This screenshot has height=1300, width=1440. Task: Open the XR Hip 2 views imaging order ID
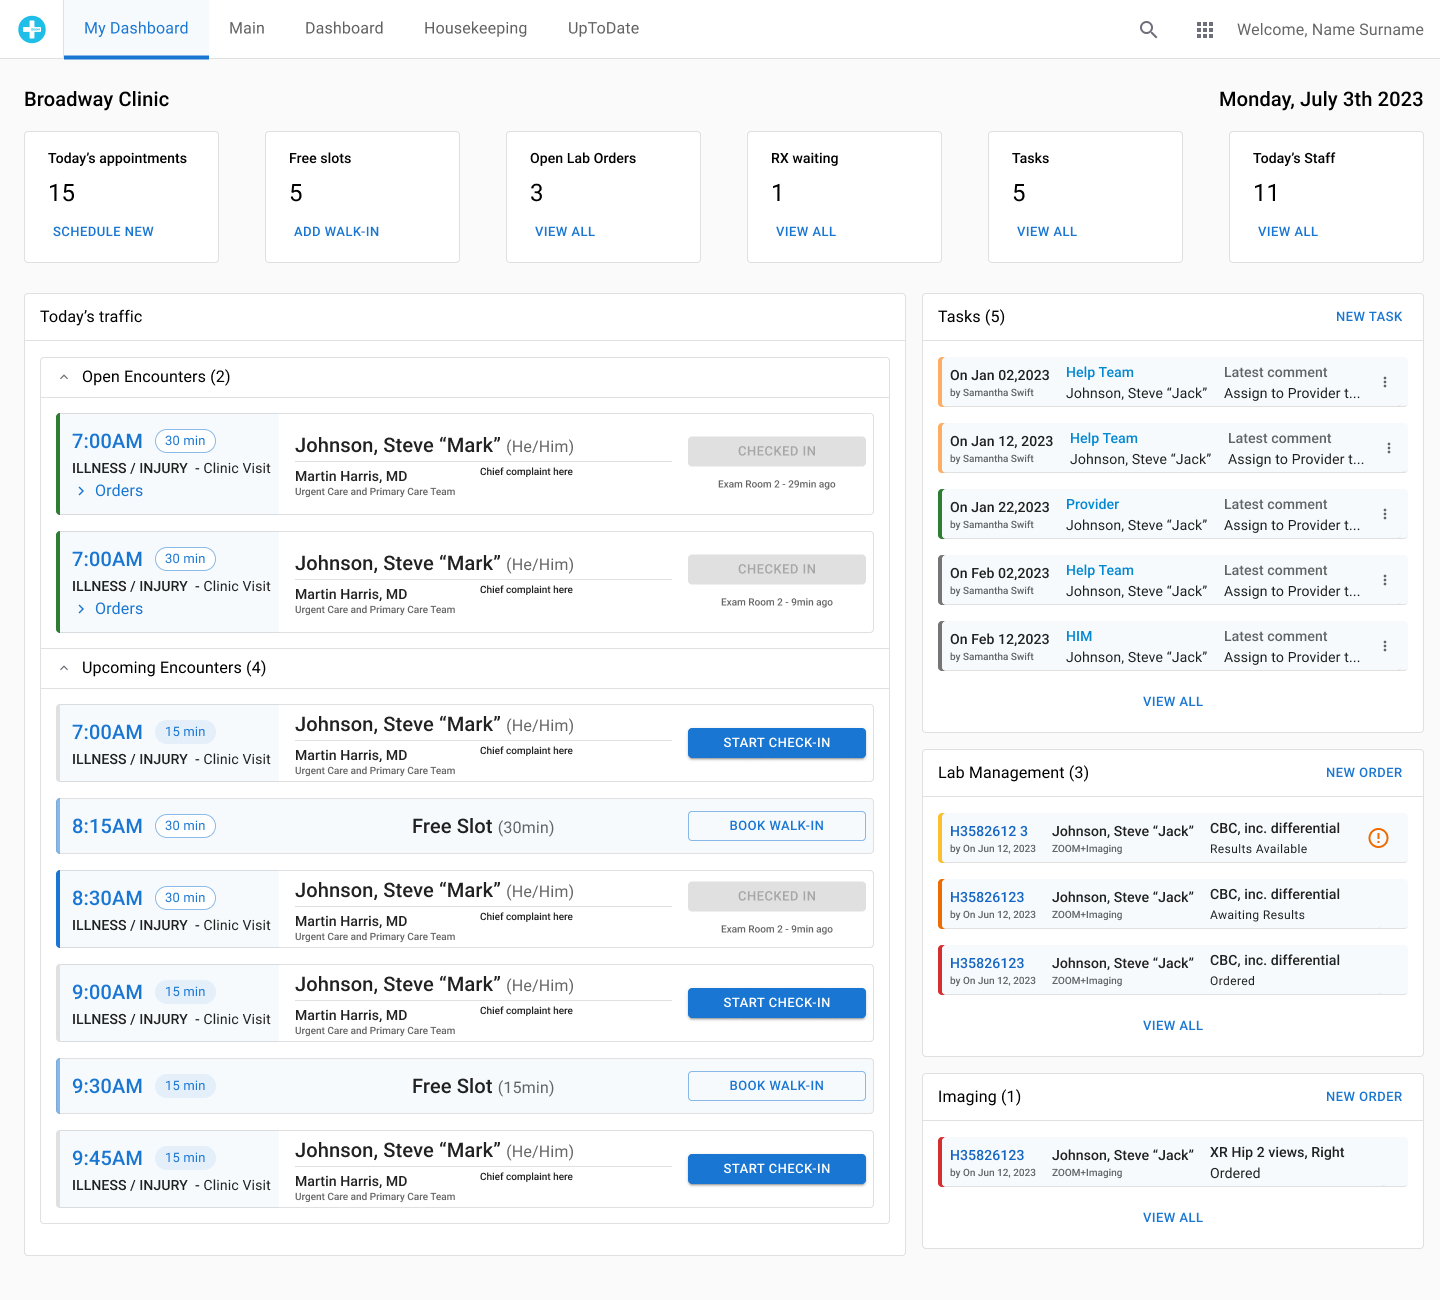987,1155
